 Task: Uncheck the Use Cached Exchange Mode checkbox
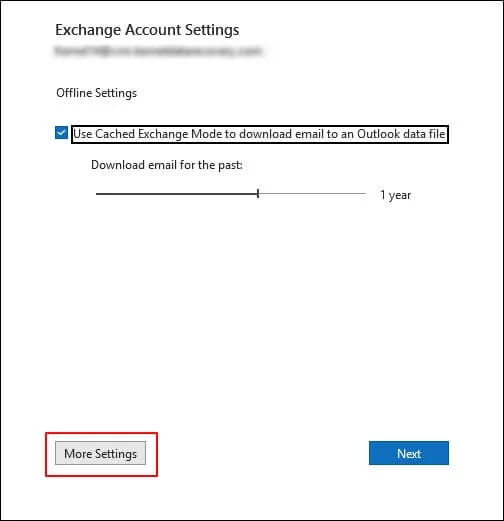pyautogui.click(x=61, y=133)
